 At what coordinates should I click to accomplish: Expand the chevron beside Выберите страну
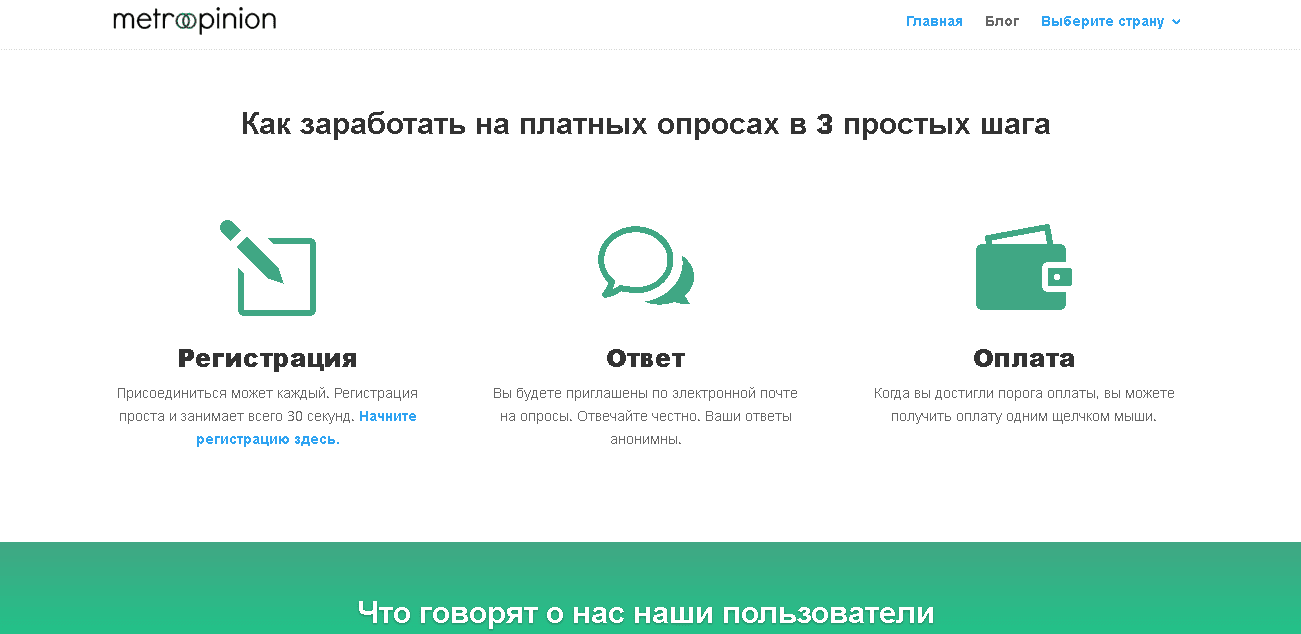(1176, 22)
